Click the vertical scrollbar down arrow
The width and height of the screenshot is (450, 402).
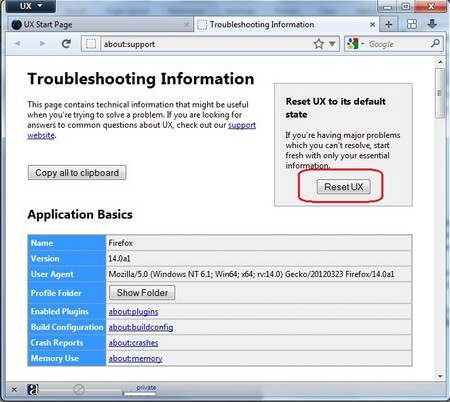point(440,376)
